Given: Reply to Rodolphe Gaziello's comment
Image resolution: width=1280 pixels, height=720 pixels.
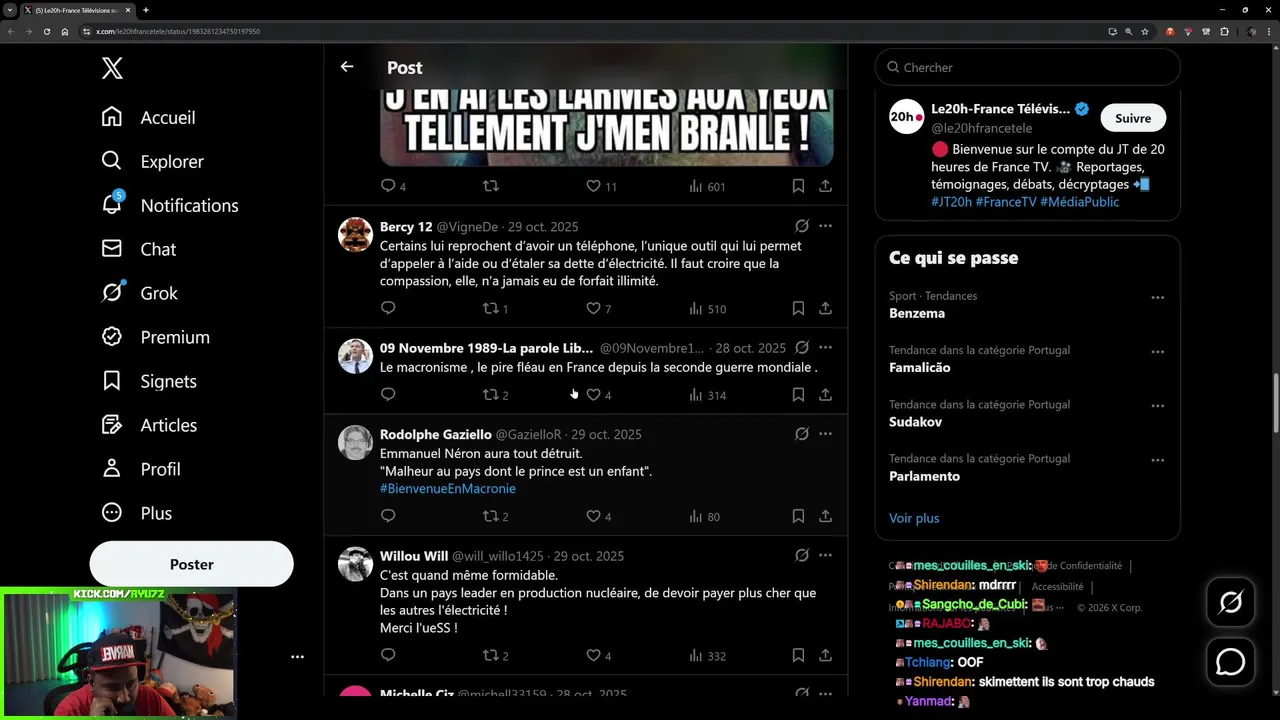Looking at the screenshot, I should (388, 516).
